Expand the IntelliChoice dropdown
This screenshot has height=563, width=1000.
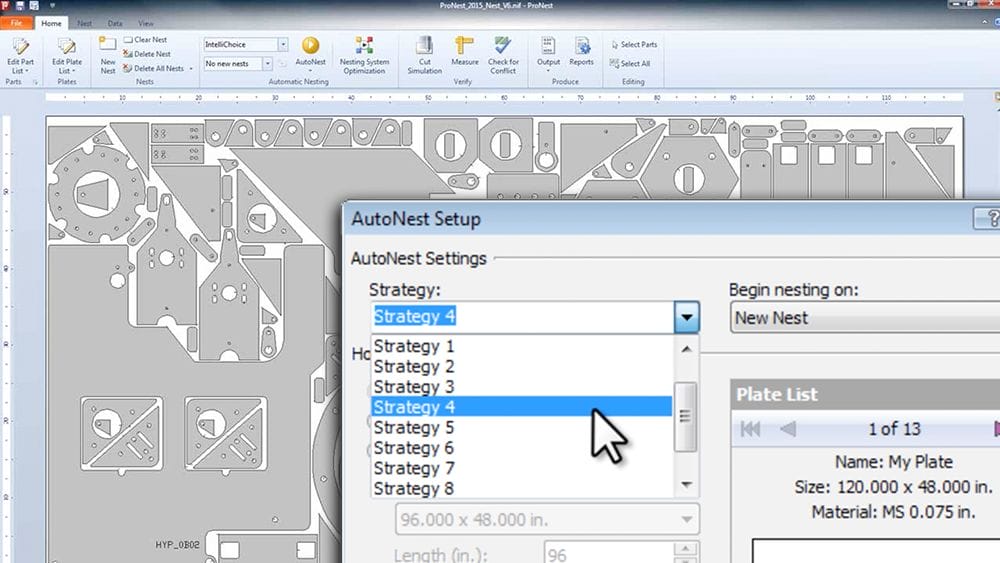[284, 45]
